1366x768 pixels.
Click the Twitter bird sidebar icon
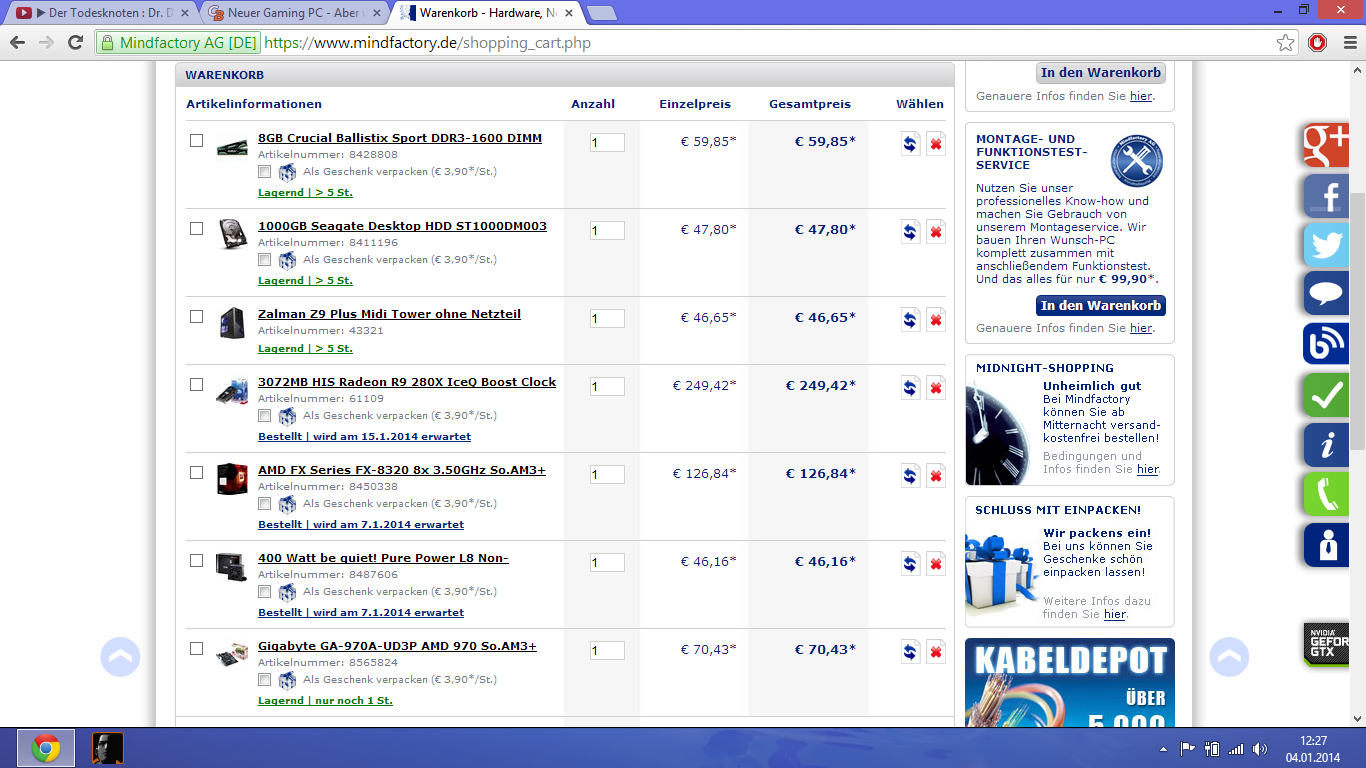(1327, 245)
